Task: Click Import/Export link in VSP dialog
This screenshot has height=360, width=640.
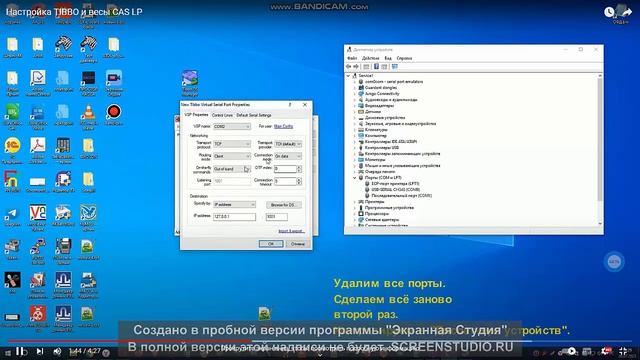Action: pos(291,231)
